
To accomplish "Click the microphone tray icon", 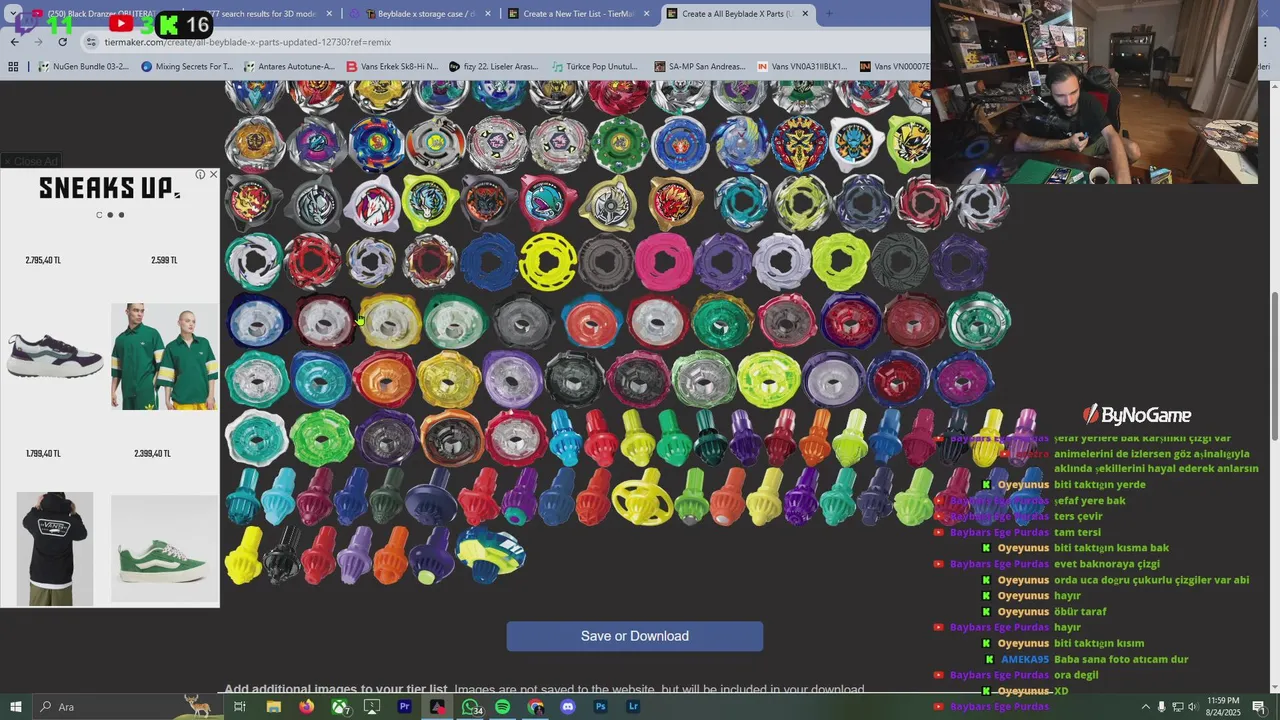I will tap(1161, 707).
